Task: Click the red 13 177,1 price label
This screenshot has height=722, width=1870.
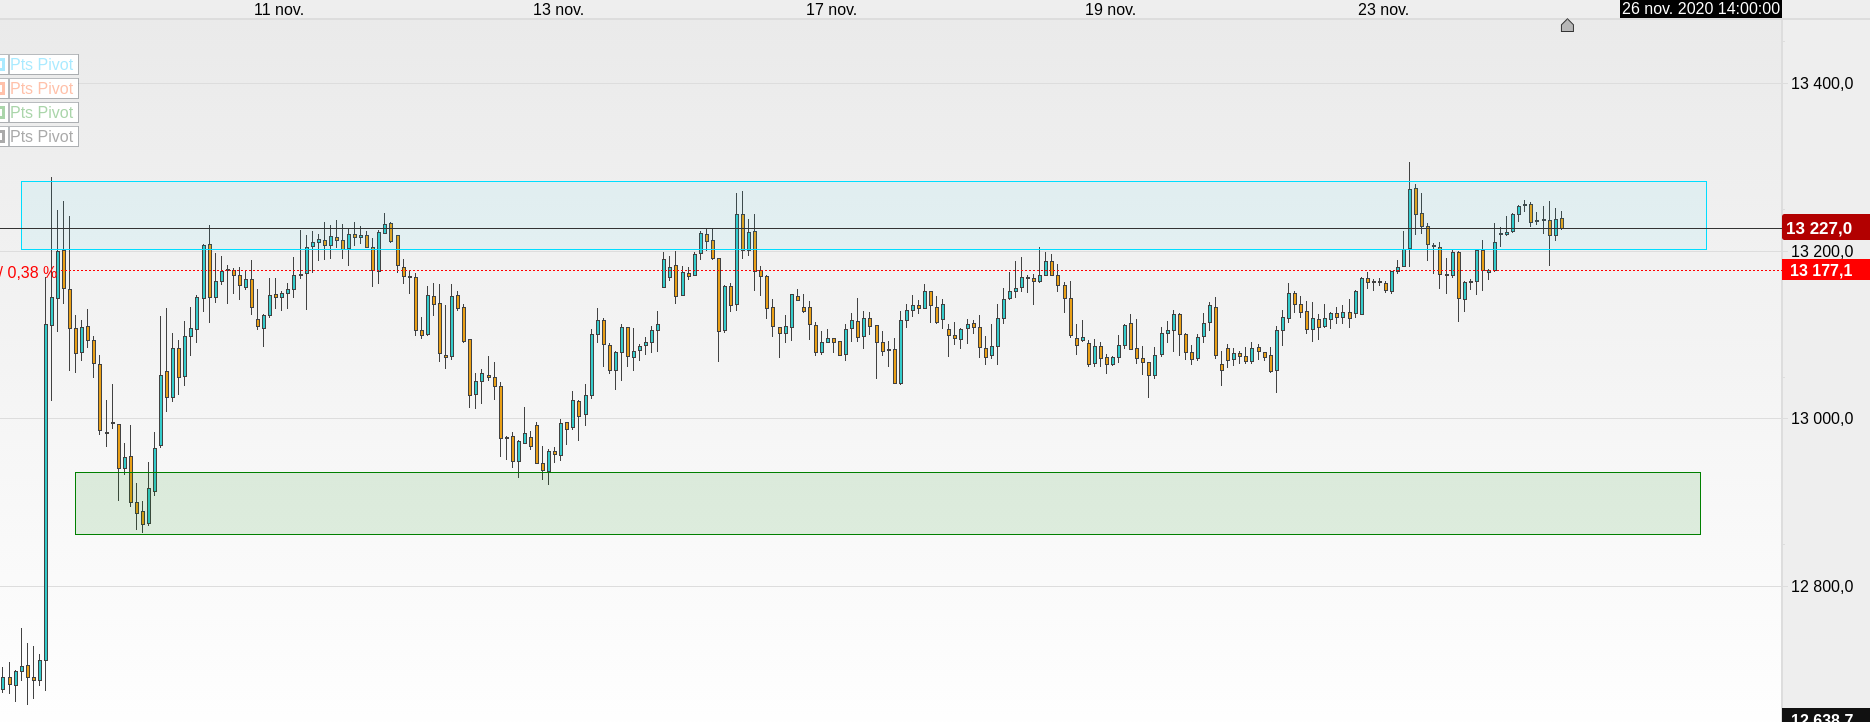Action: (x=1825, y=270)
